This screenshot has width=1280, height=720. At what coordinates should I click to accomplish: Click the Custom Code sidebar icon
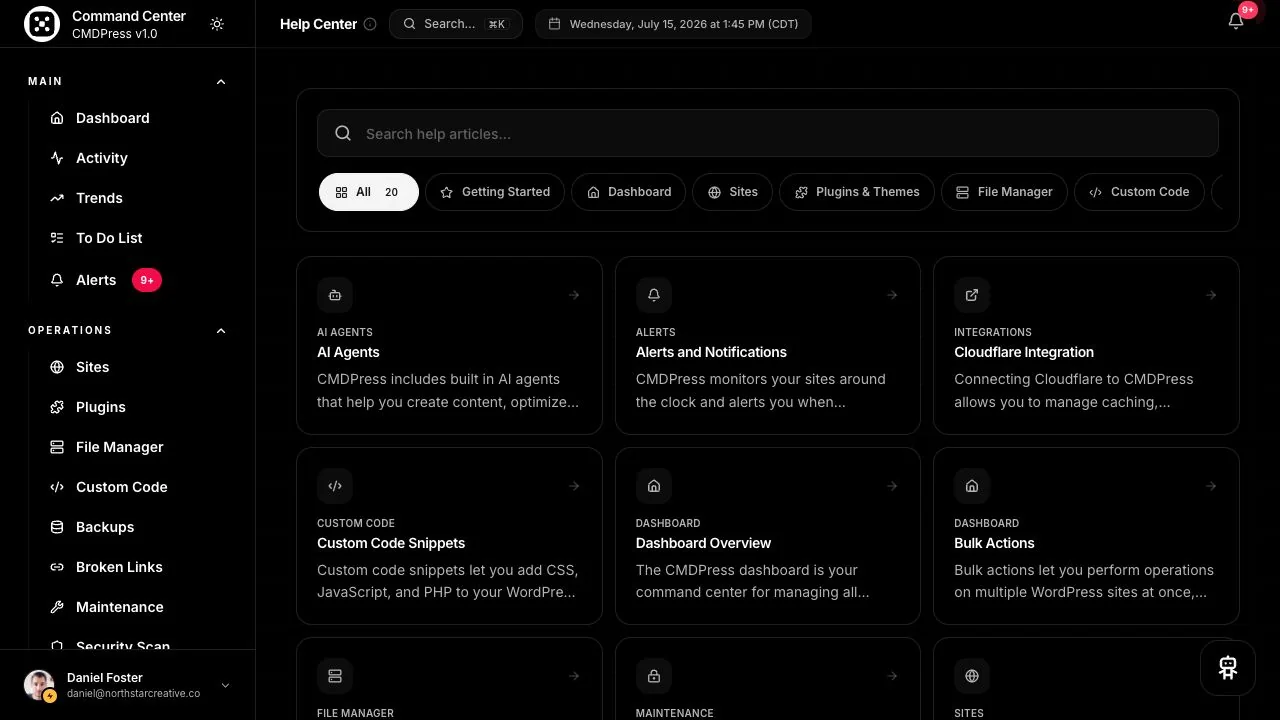57,487
